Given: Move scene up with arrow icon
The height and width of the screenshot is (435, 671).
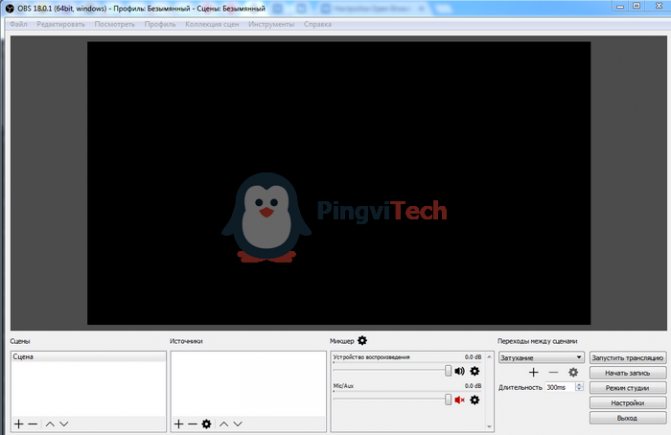Looking at the screenshot, I should pos(50,424).
